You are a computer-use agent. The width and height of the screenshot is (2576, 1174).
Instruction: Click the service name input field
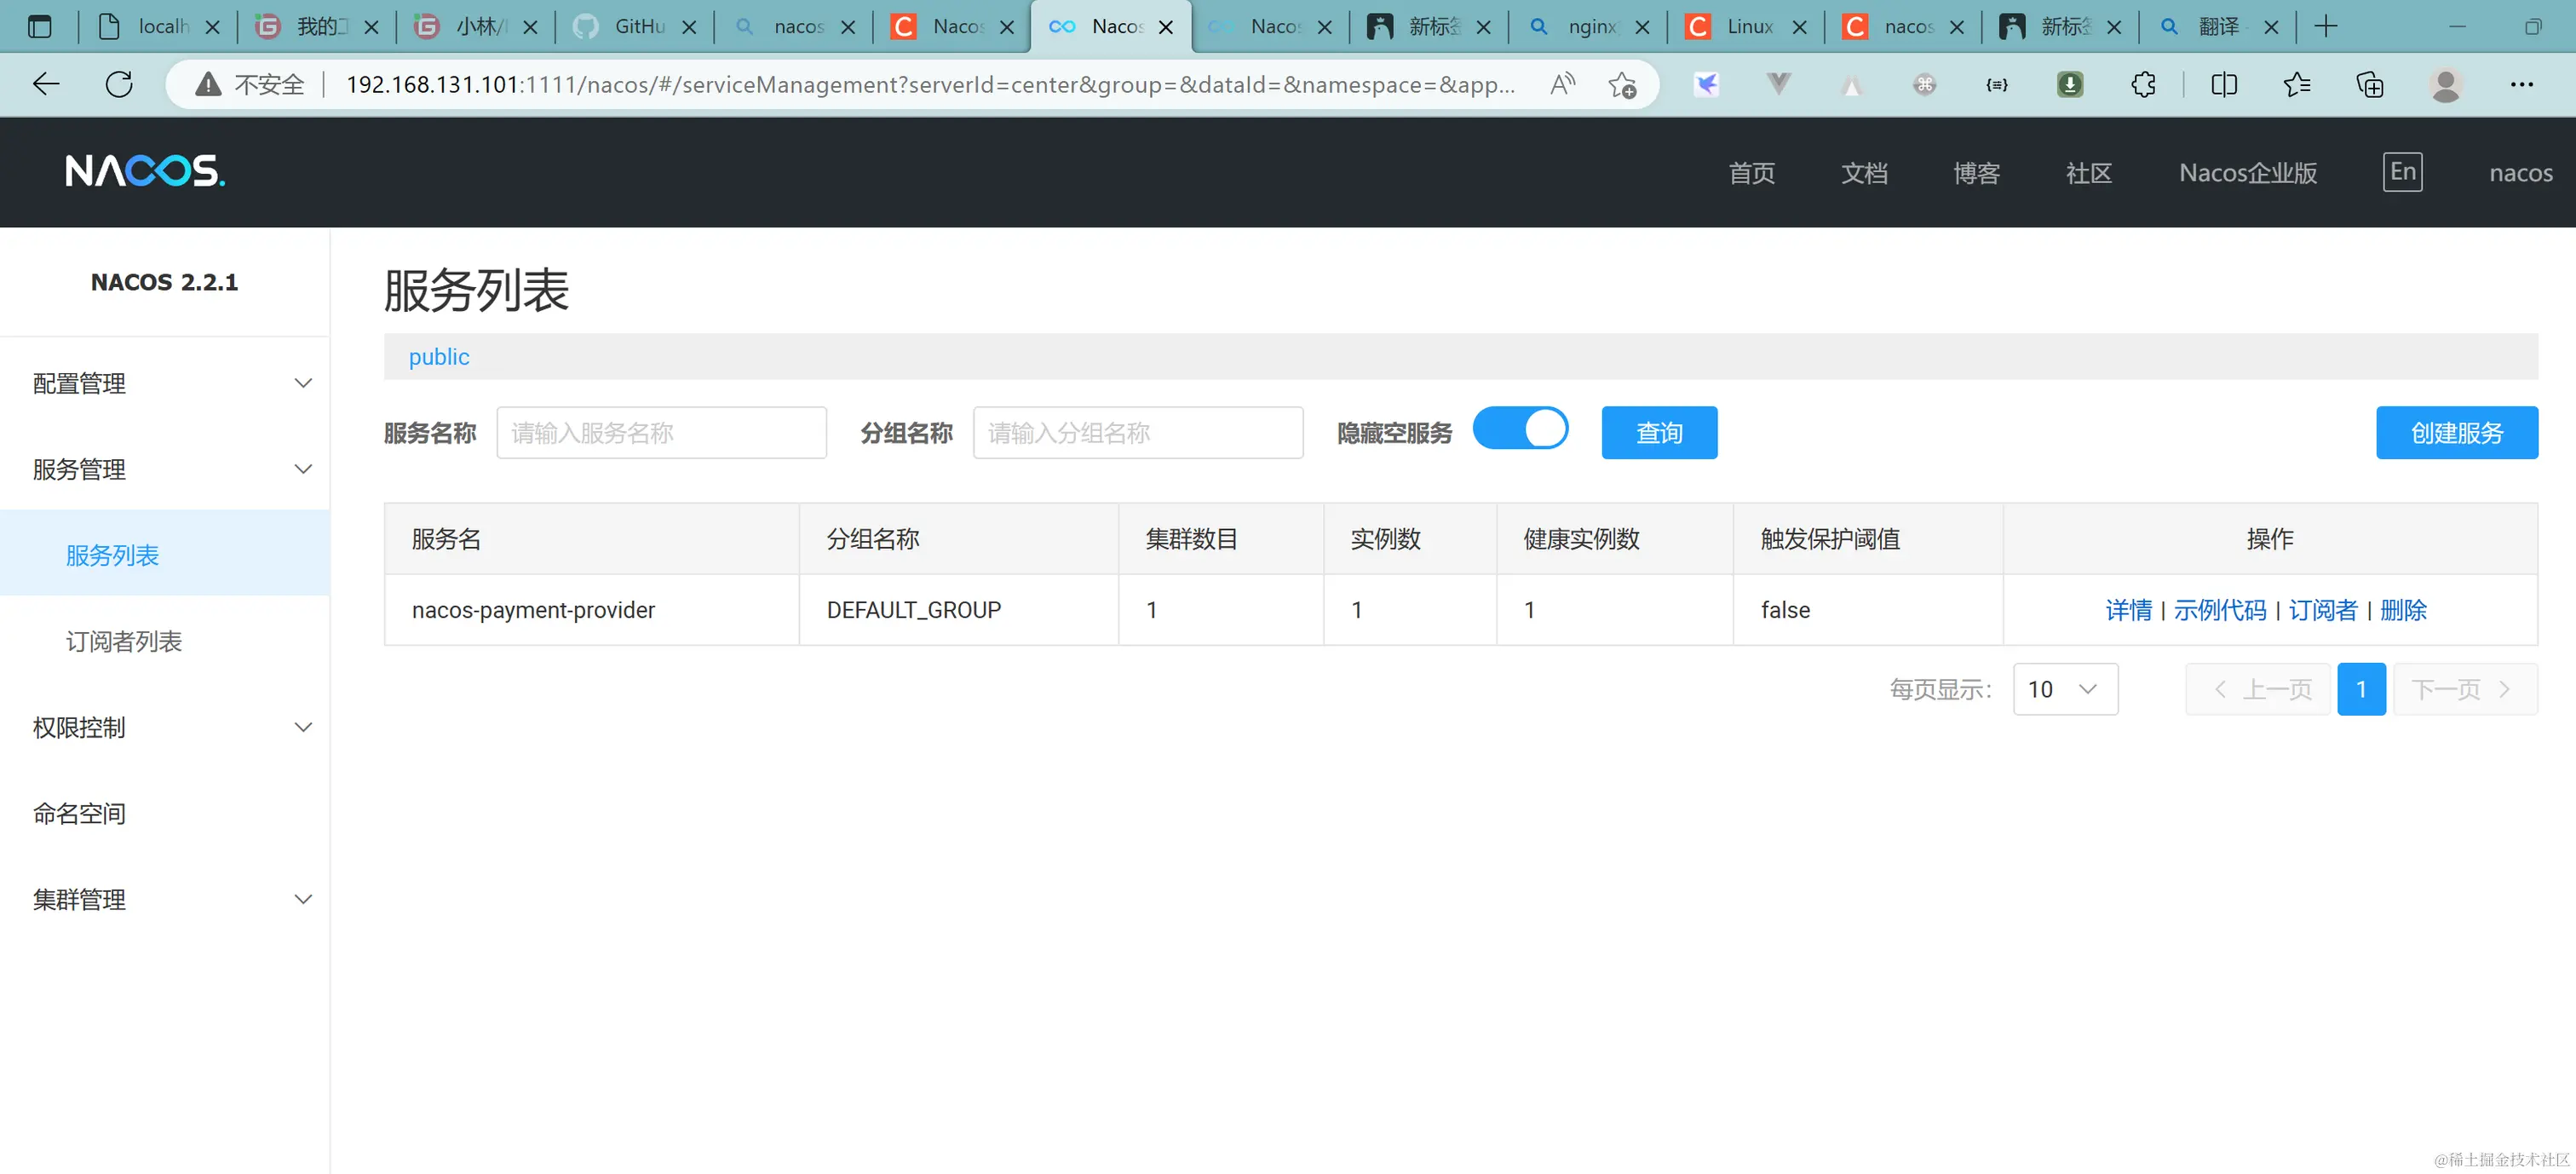[x=661, y=433]
